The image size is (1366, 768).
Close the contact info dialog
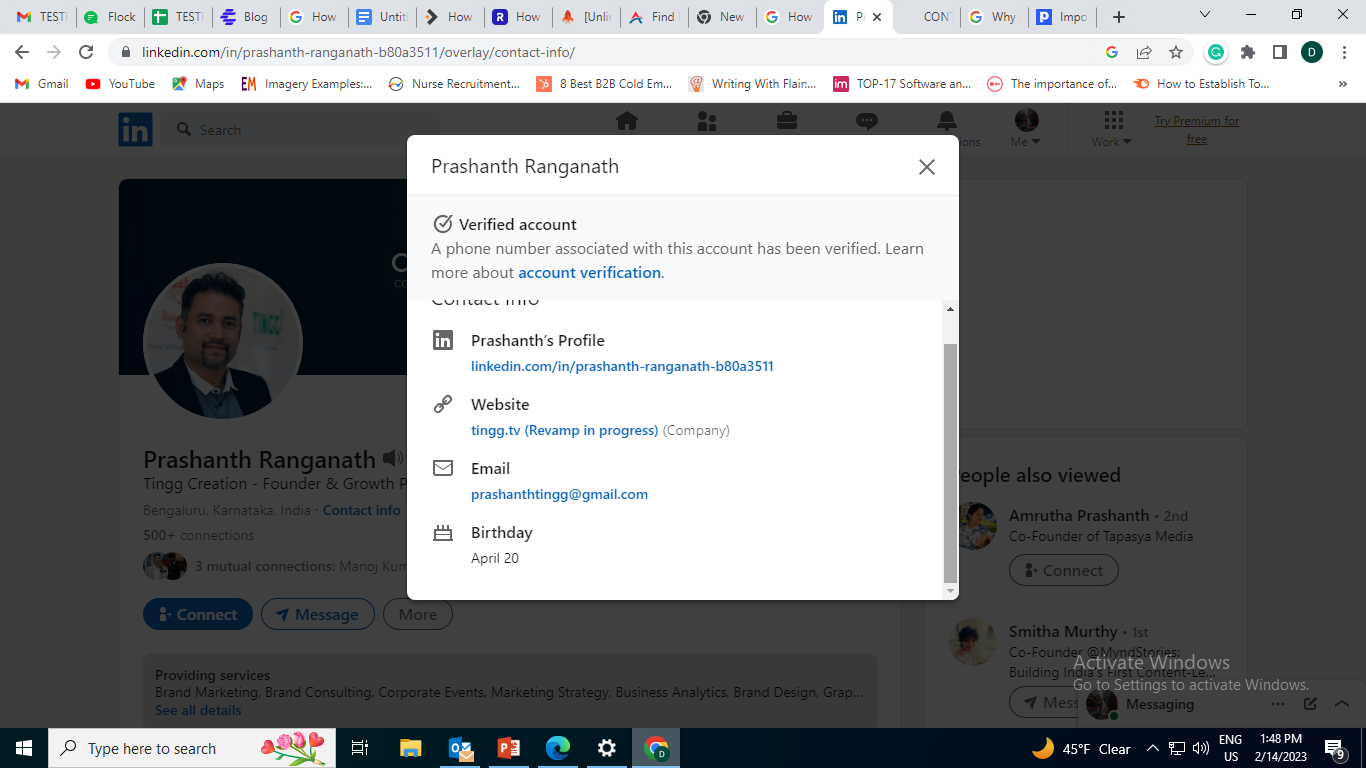(x=926, y=167)
